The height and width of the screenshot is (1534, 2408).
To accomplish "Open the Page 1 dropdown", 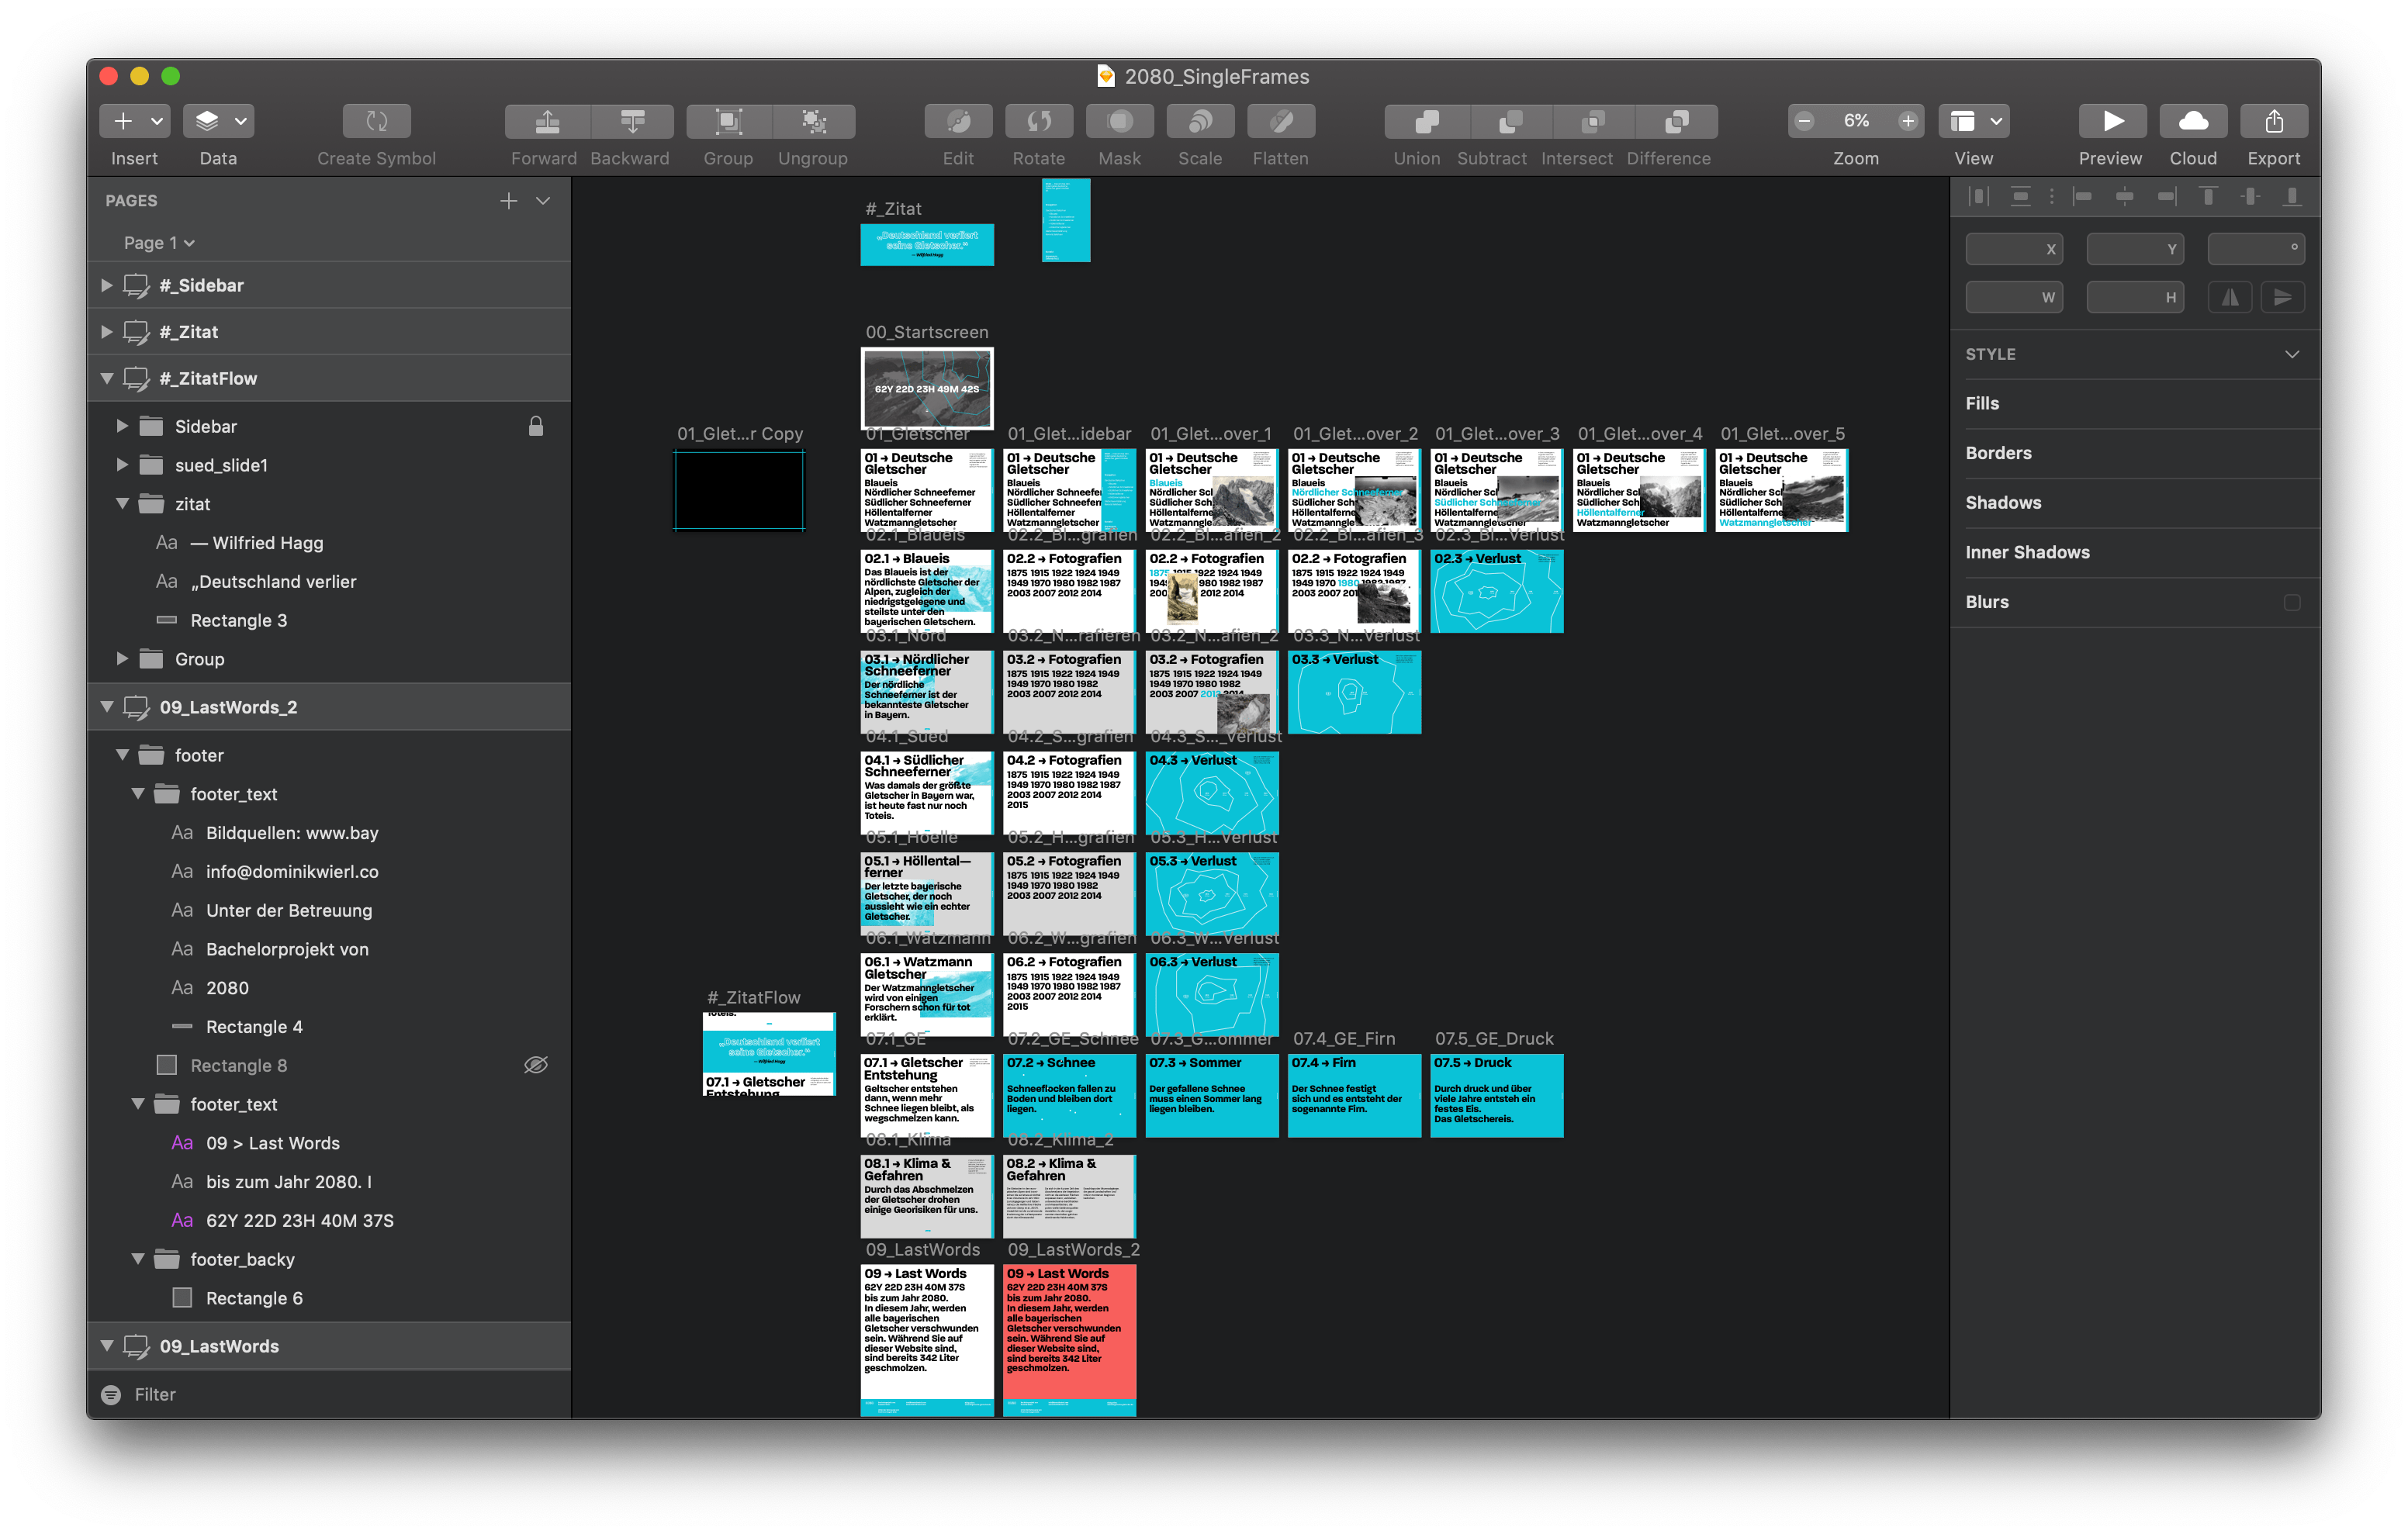I will coord(159,243).
